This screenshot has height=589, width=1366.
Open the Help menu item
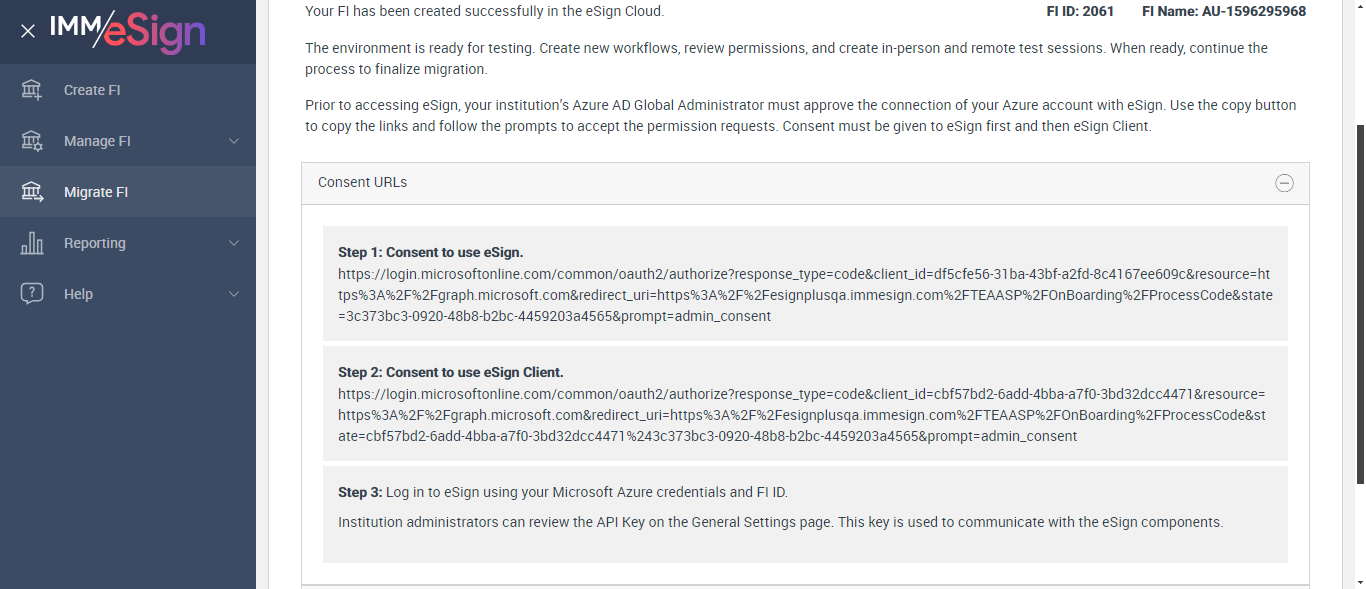point(78,294)
